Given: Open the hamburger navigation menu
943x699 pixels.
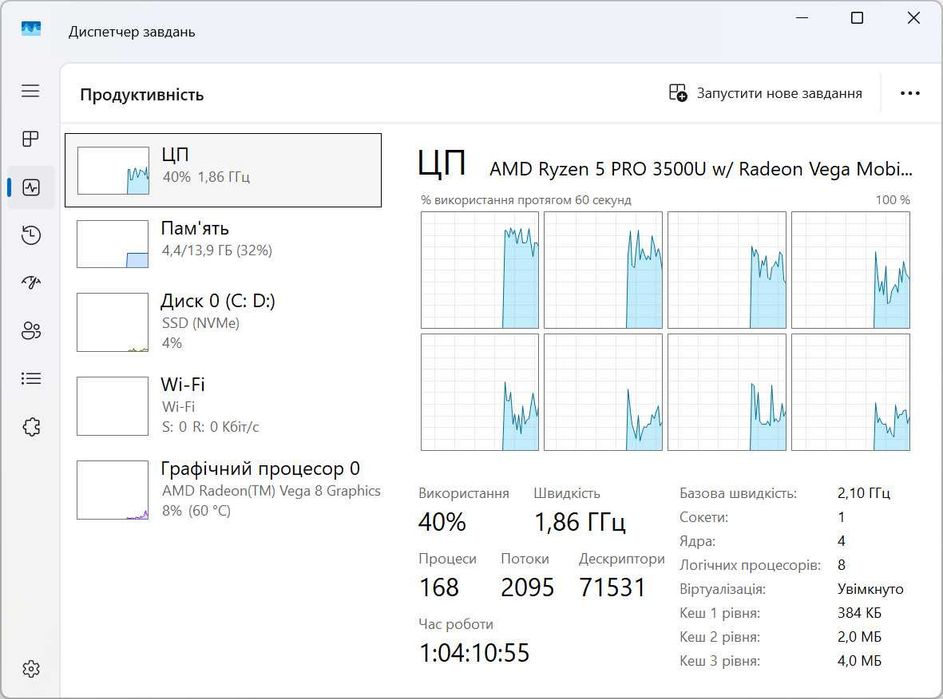Looking at the screenshot, I should 31,91.
